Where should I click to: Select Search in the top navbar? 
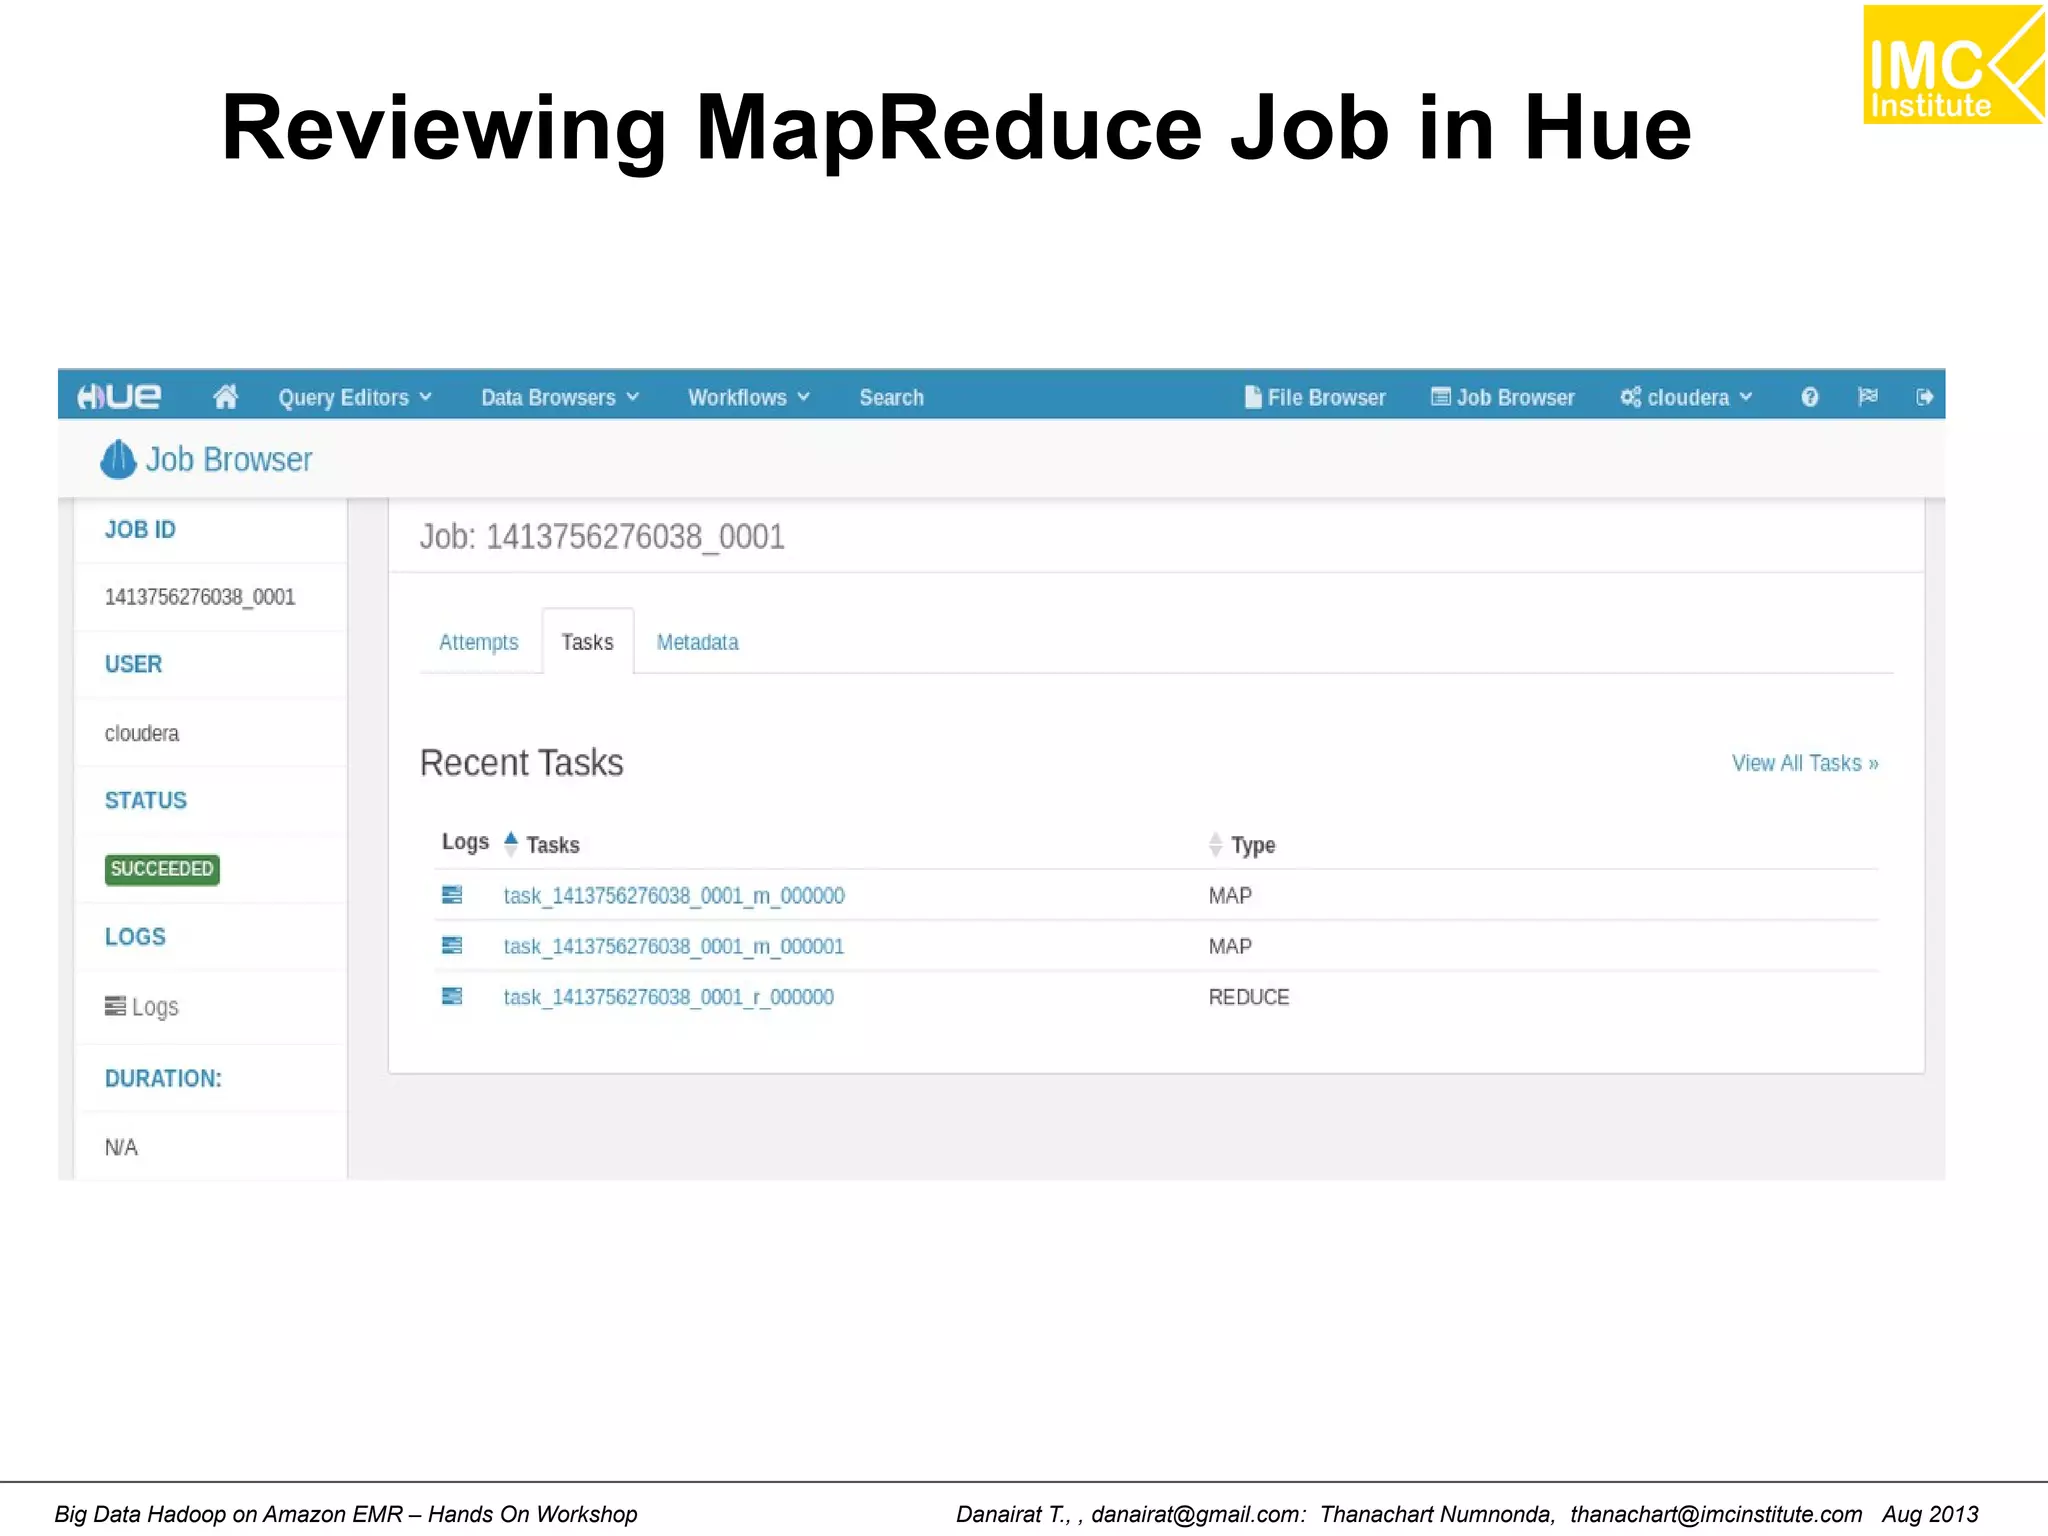point(891,398)
